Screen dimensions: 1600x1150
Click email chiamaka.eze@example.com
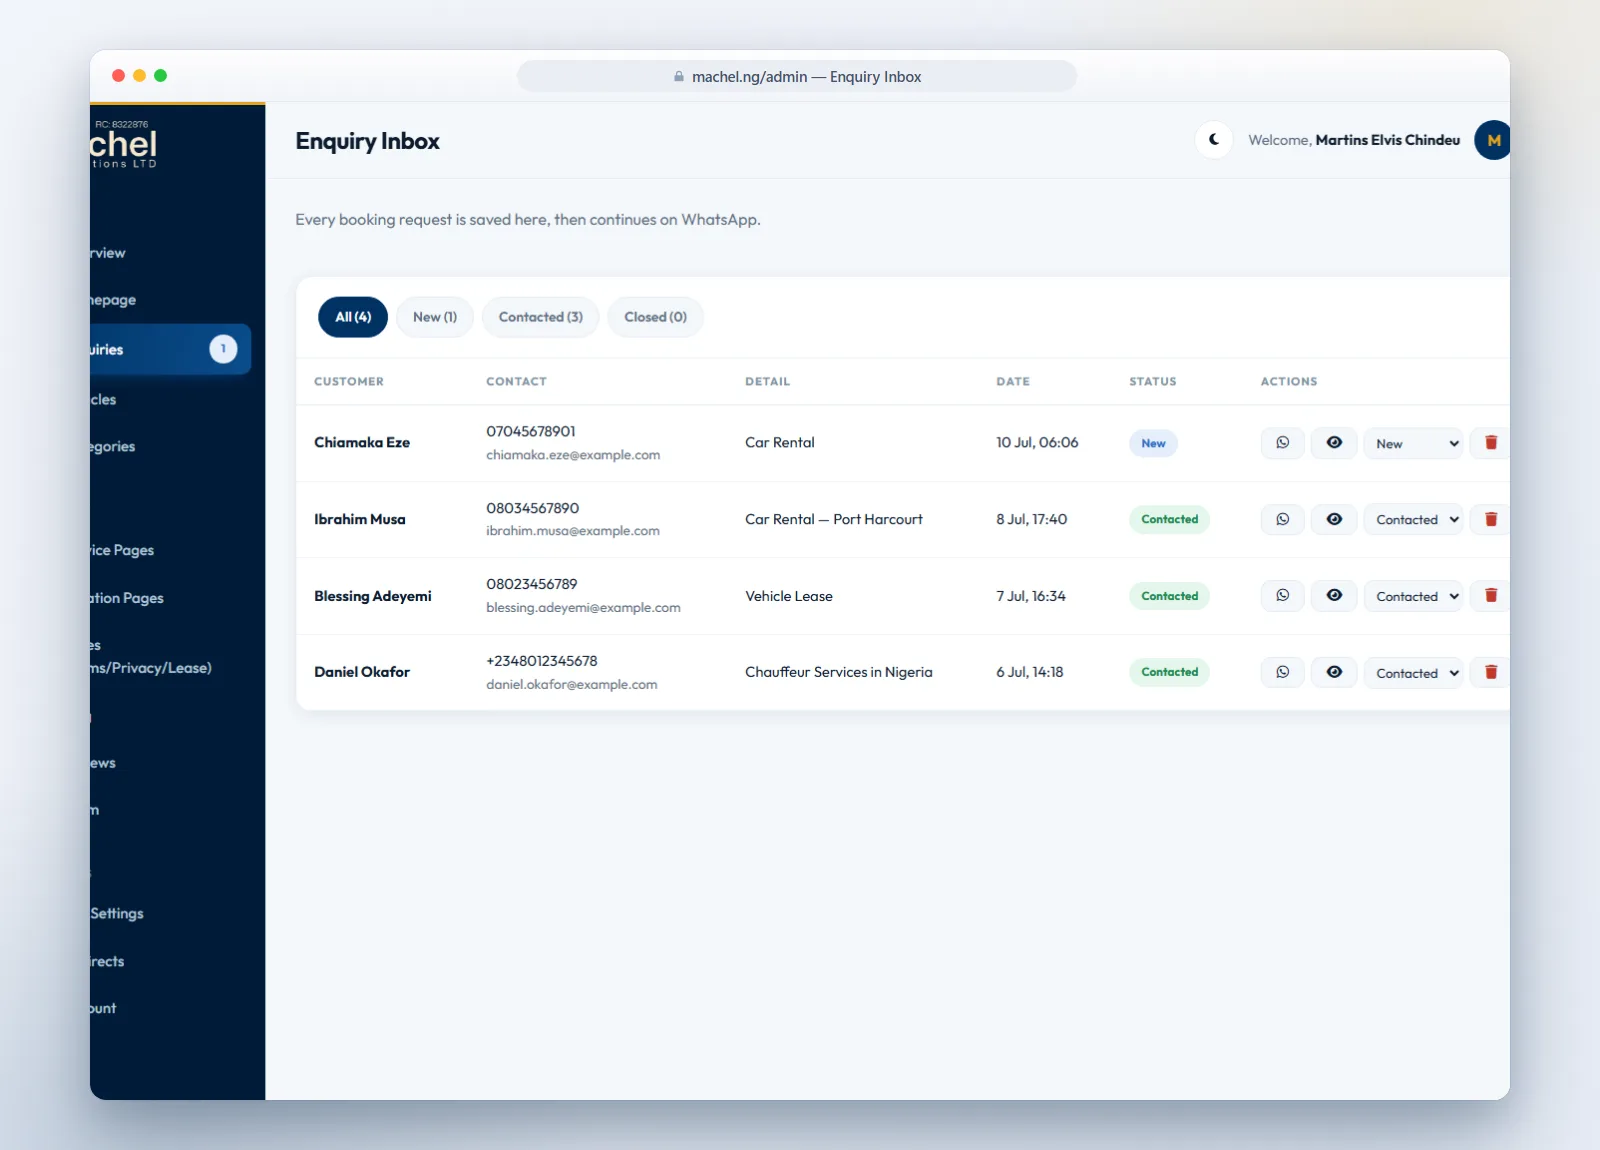(x=573, y=455)
